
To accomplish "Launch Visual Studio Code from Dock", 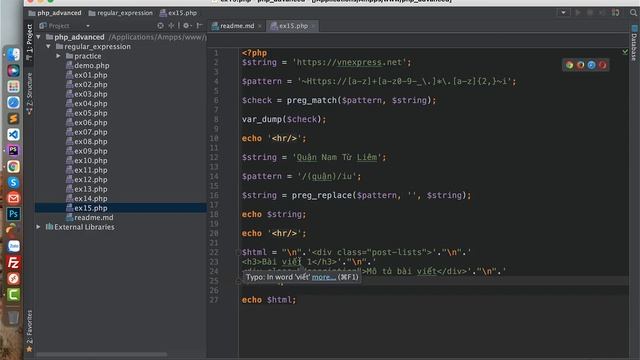I will pos(13,134).
